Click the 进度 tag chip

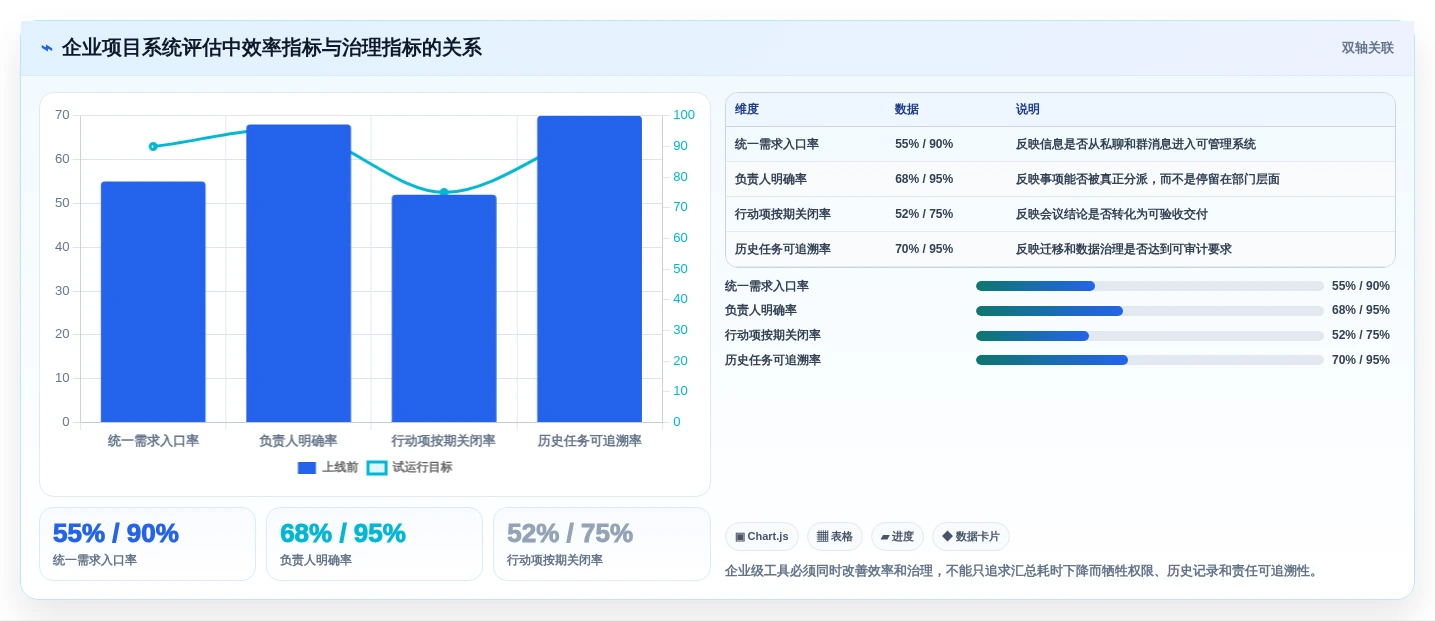point(897,537)
